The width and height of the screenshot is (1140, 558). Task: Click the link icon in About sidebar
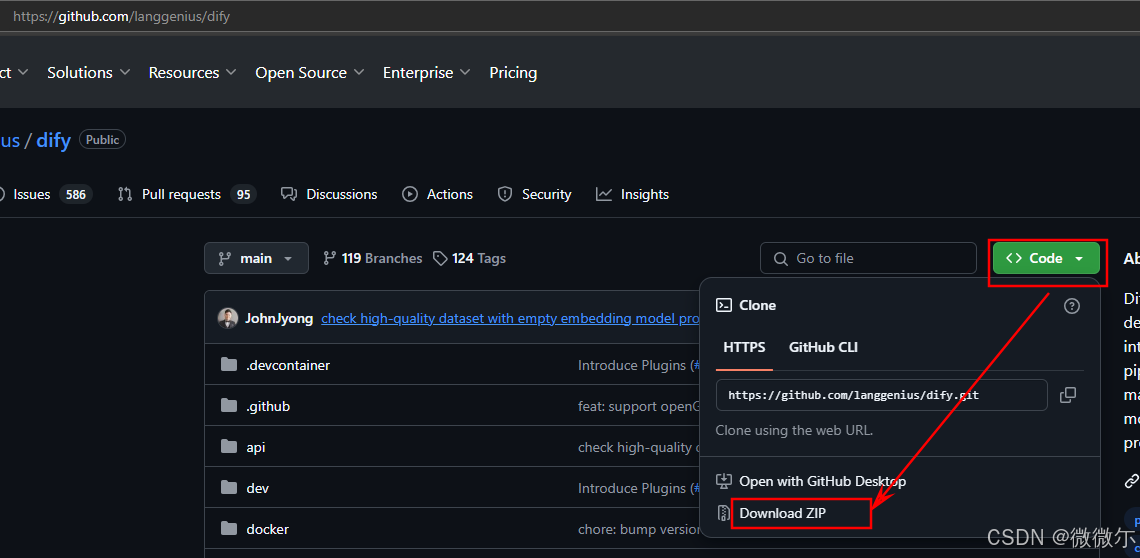coord(1132,481)
